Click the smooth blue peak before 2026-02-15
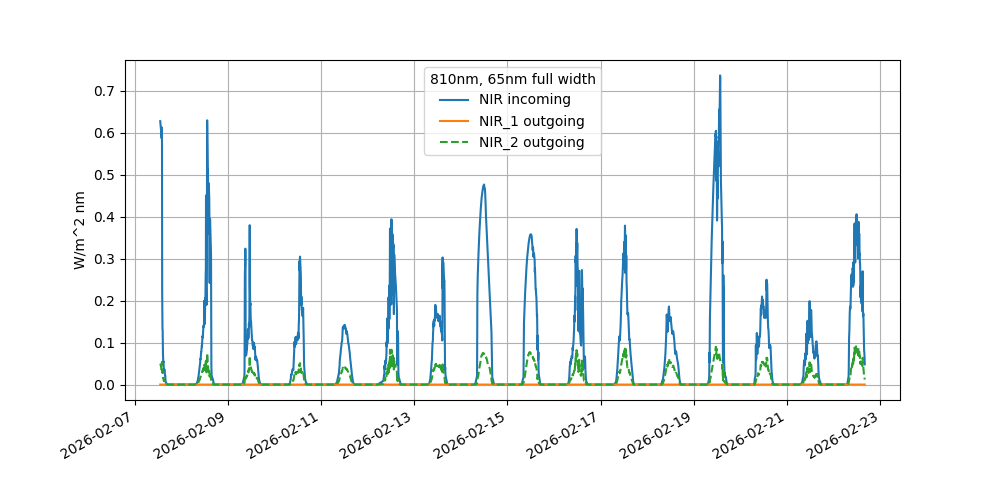This screenshot has width=1000, height=500. coord(484,185)
